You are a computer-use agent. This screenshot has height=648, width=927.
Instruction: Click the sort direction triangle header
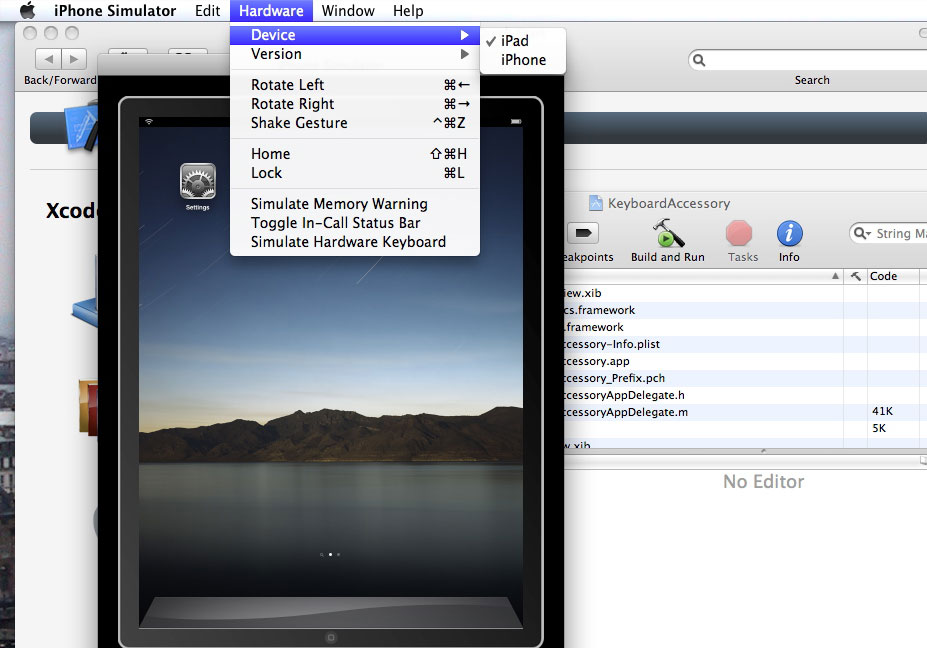tap(835, 276)
